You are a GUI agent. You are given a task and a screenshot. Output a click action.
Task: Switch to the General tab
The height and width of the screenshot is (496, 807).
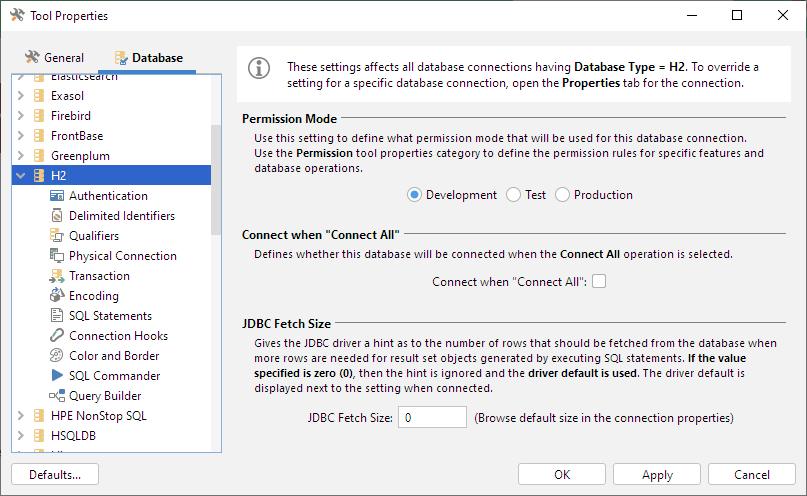[55, 58]
